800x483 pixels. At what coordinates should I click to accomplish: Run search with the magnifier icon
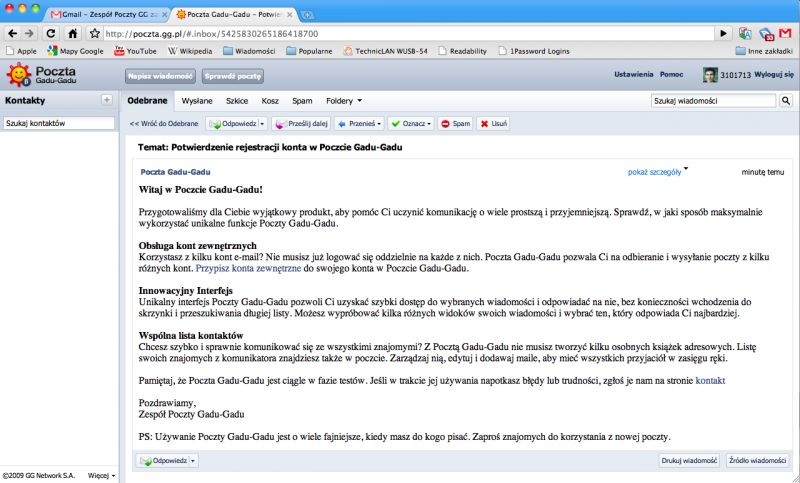(x=786, y=101)
